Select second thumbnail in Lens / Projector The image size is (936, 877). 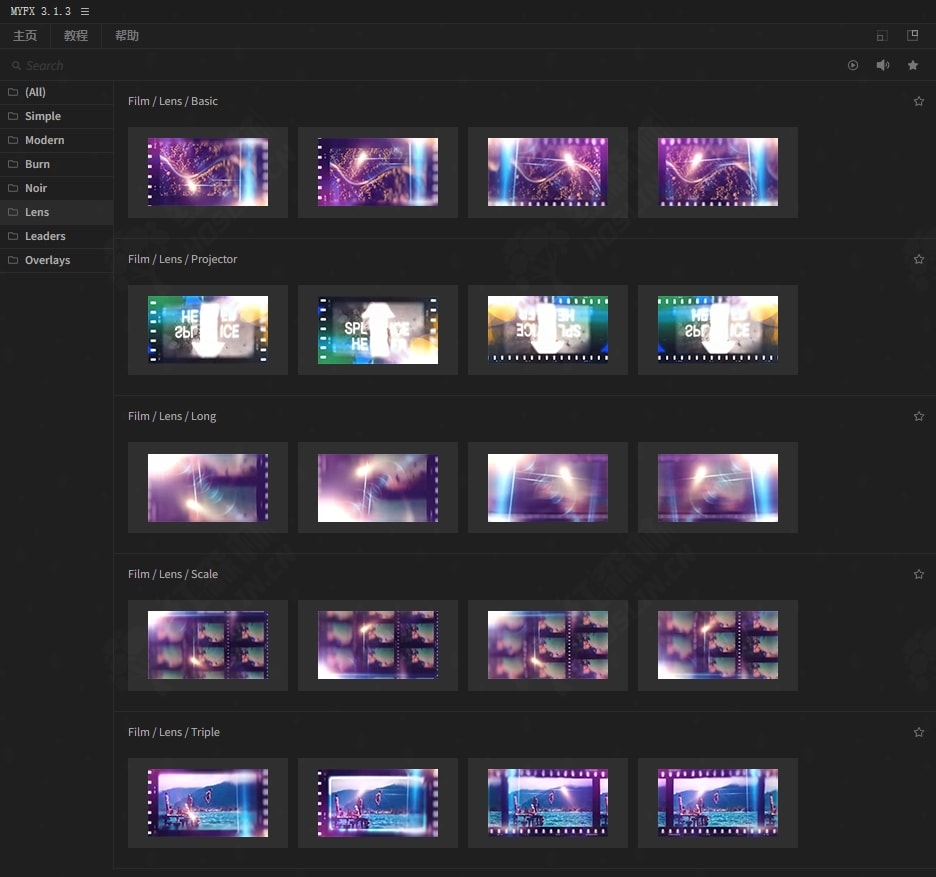(x=378, y=330)
